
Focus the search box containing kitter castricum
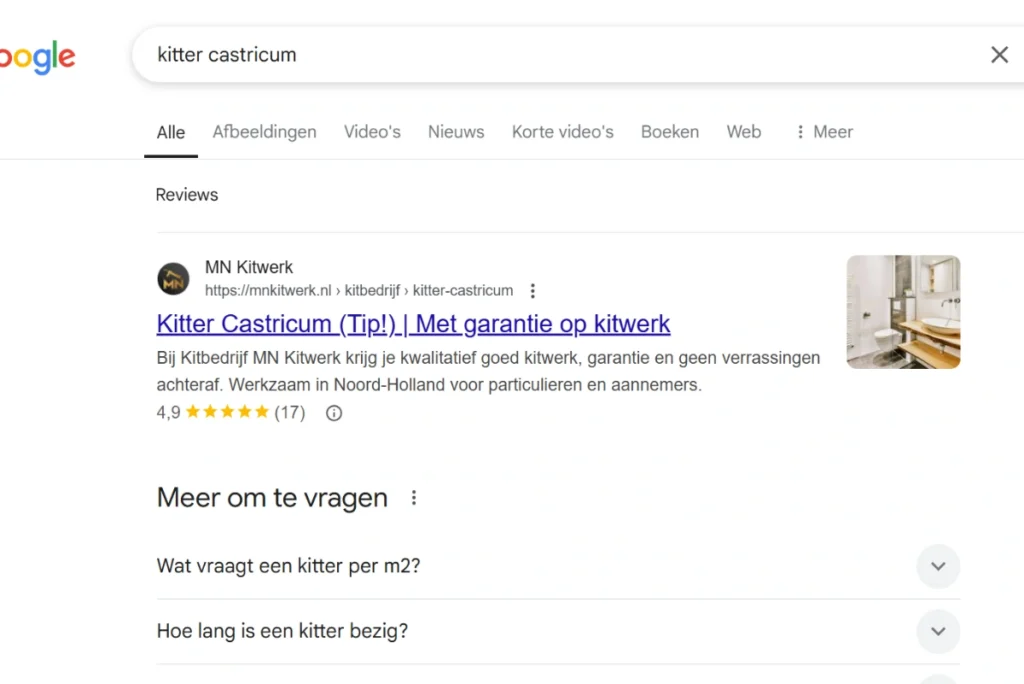562,55
